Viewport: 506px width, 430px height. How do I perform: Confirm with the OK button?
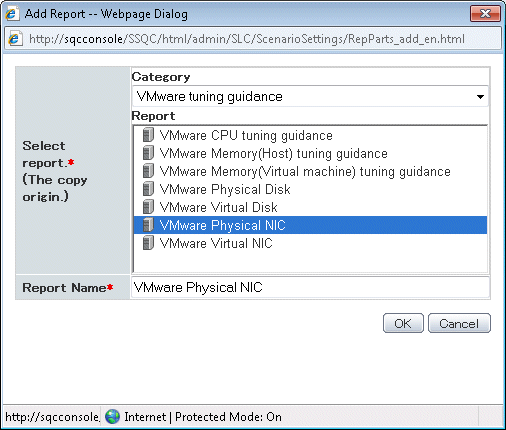coord(403,323)
